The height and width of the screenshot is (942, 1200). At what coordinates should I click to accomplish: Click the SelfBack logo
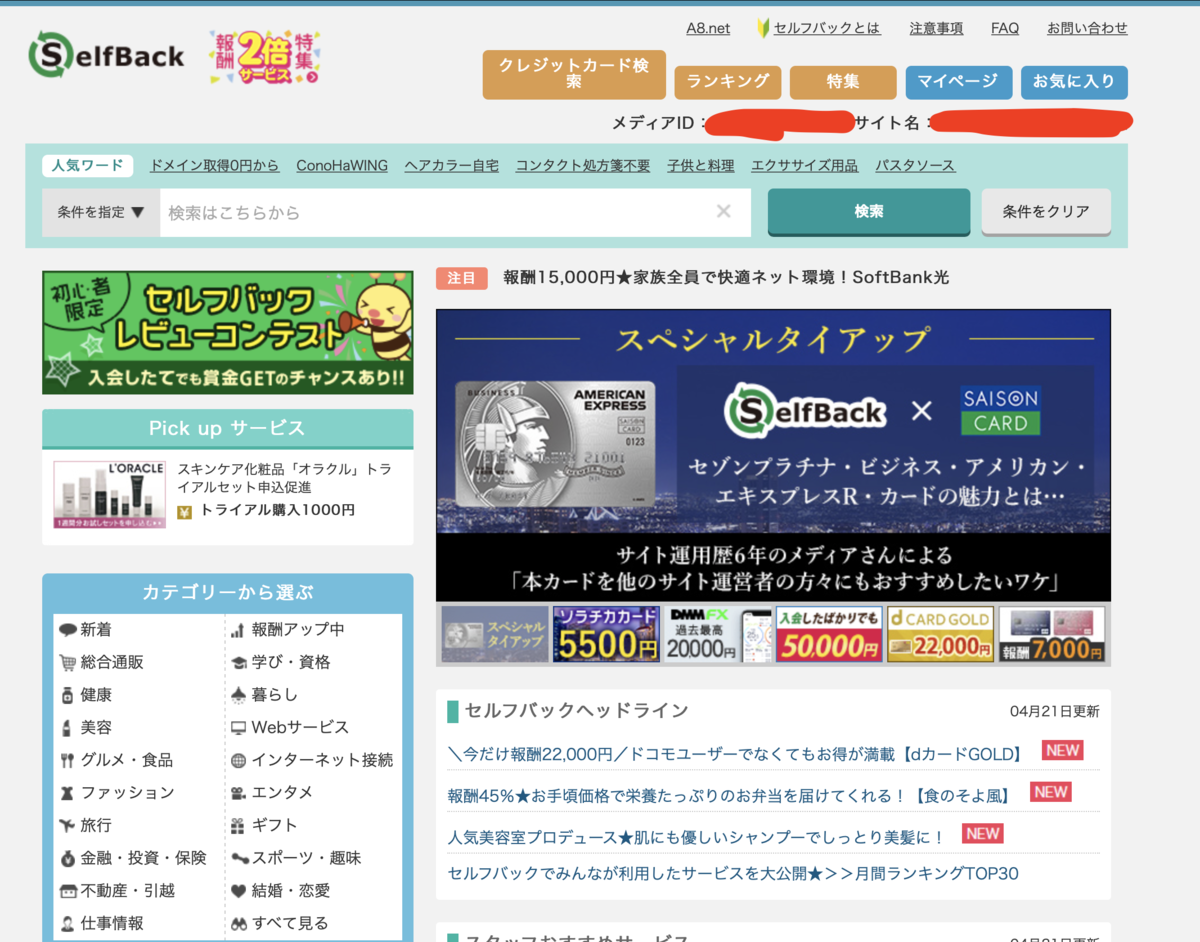click(107, 55)
